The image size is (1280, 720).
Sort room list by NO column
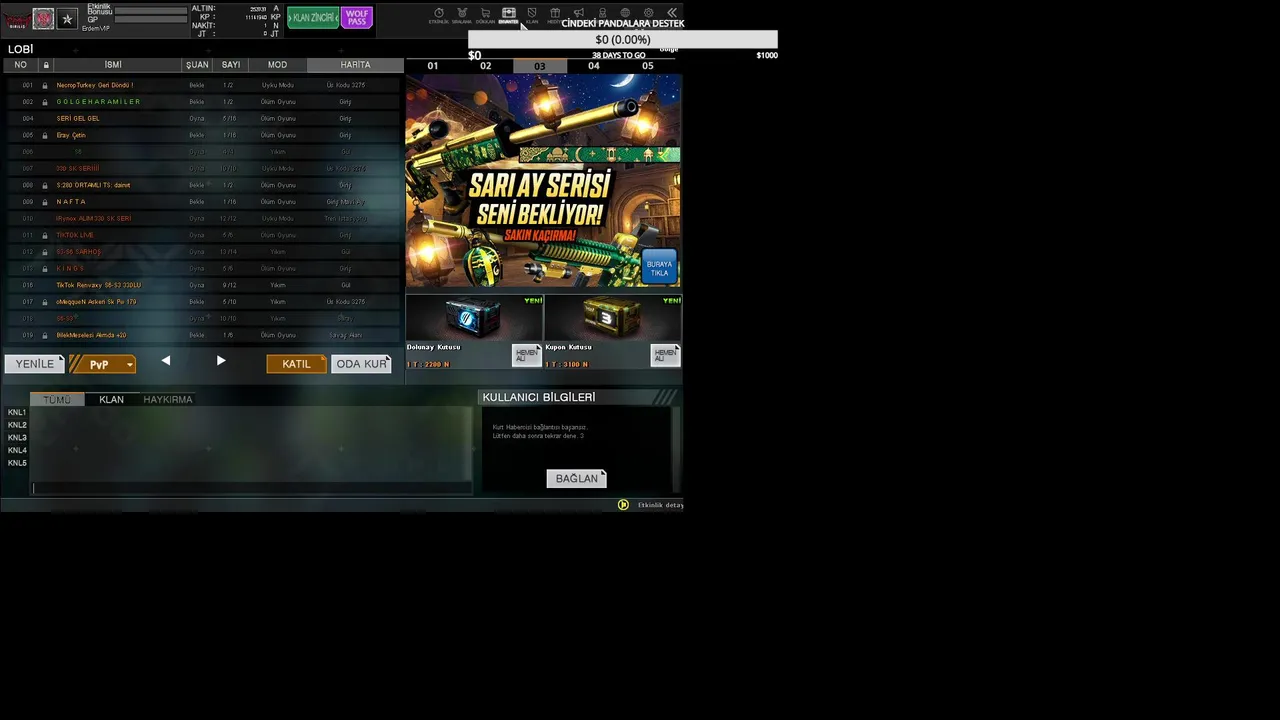[x=20, y=65]
